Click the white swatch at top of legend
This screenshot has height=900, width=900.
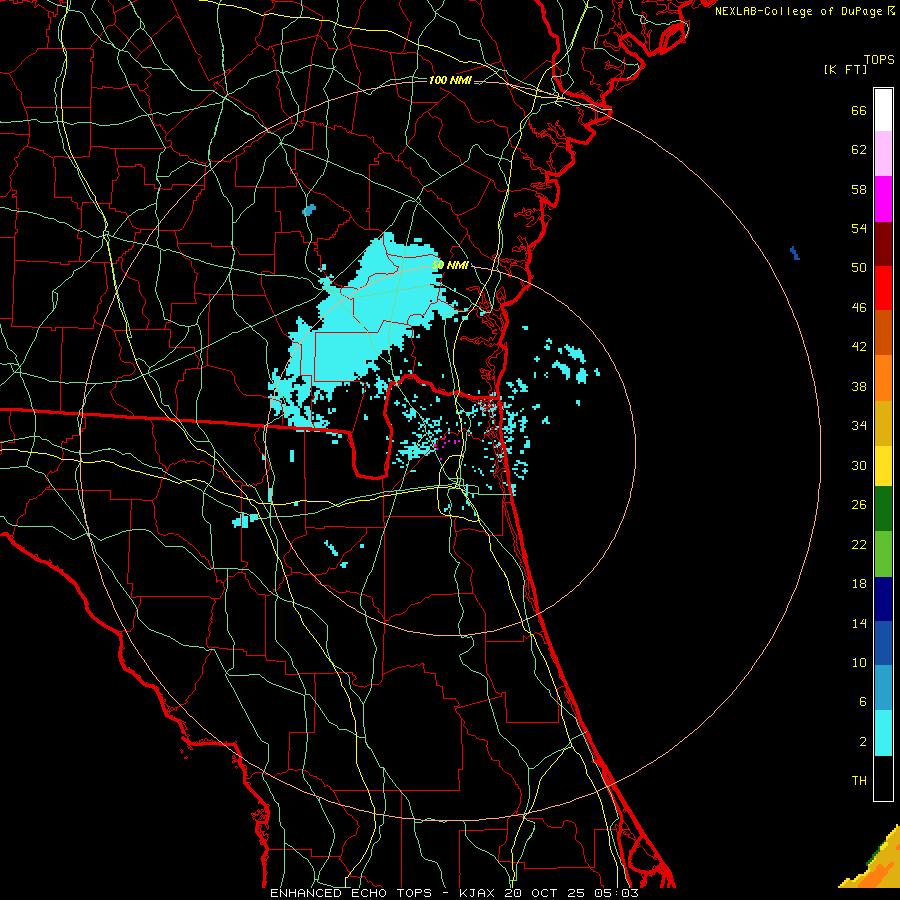tap(883, 110)
